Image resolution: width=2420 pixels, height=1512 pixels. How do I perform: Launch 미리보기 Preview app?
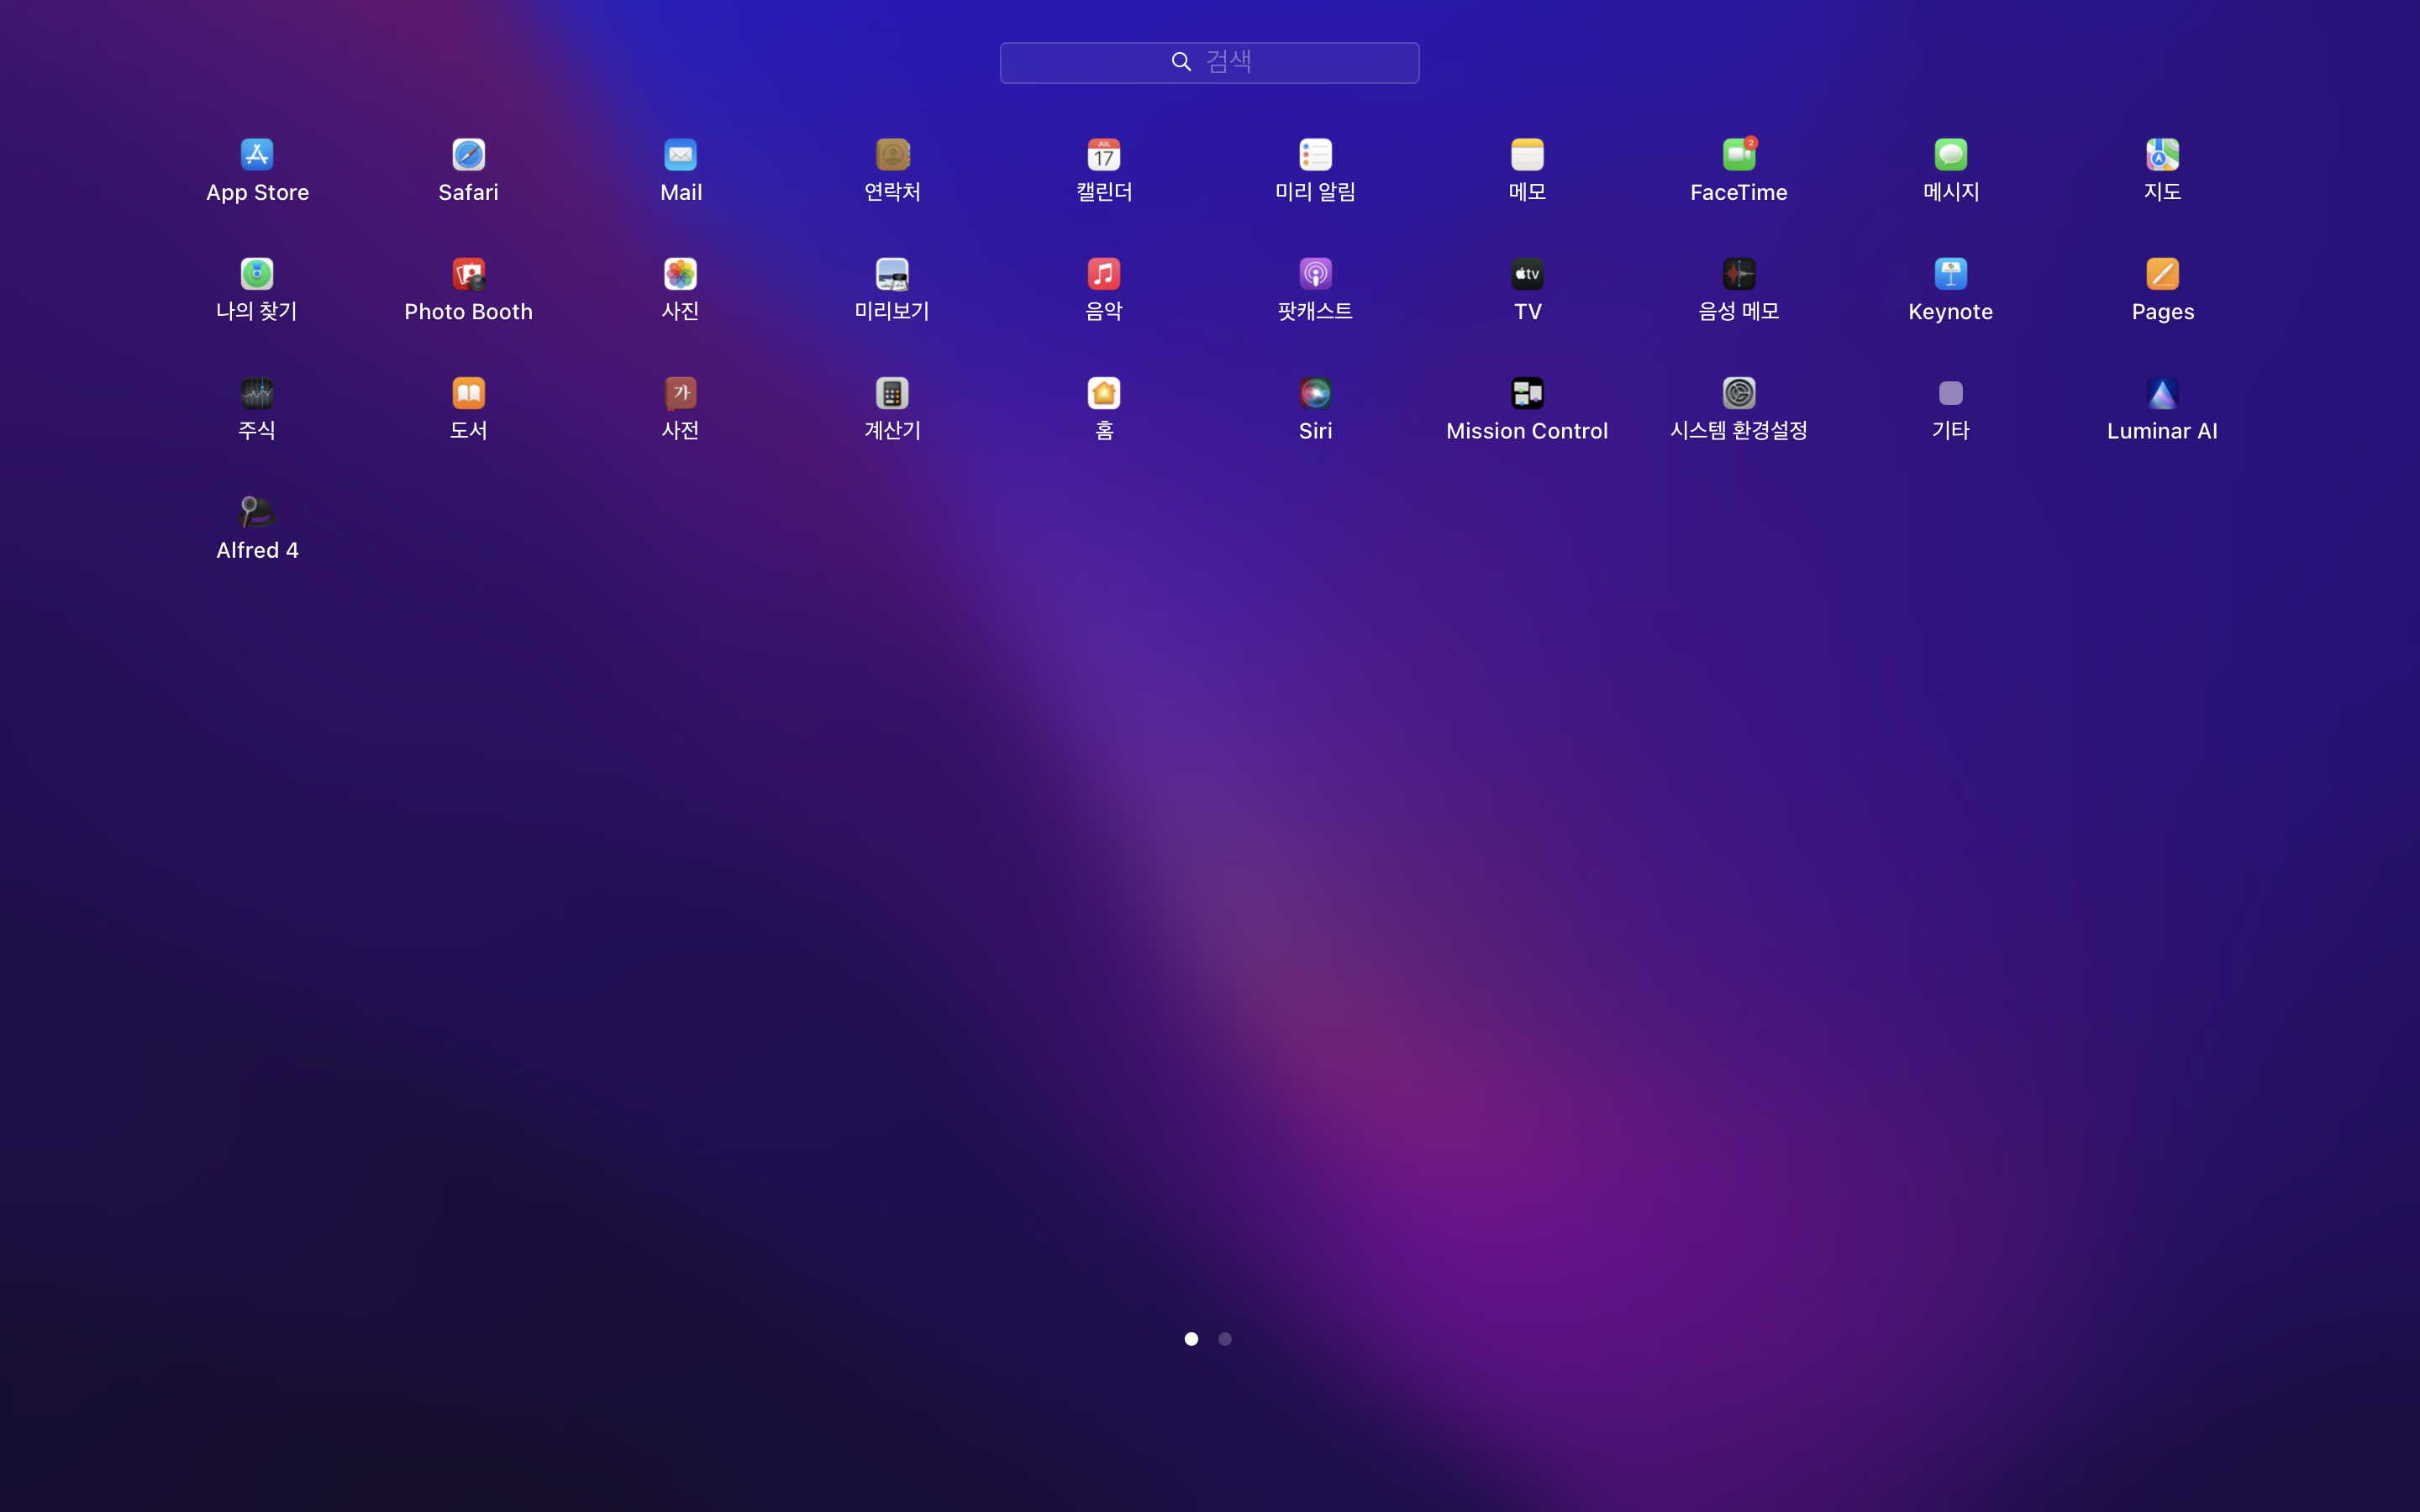(x=892, y=274)
